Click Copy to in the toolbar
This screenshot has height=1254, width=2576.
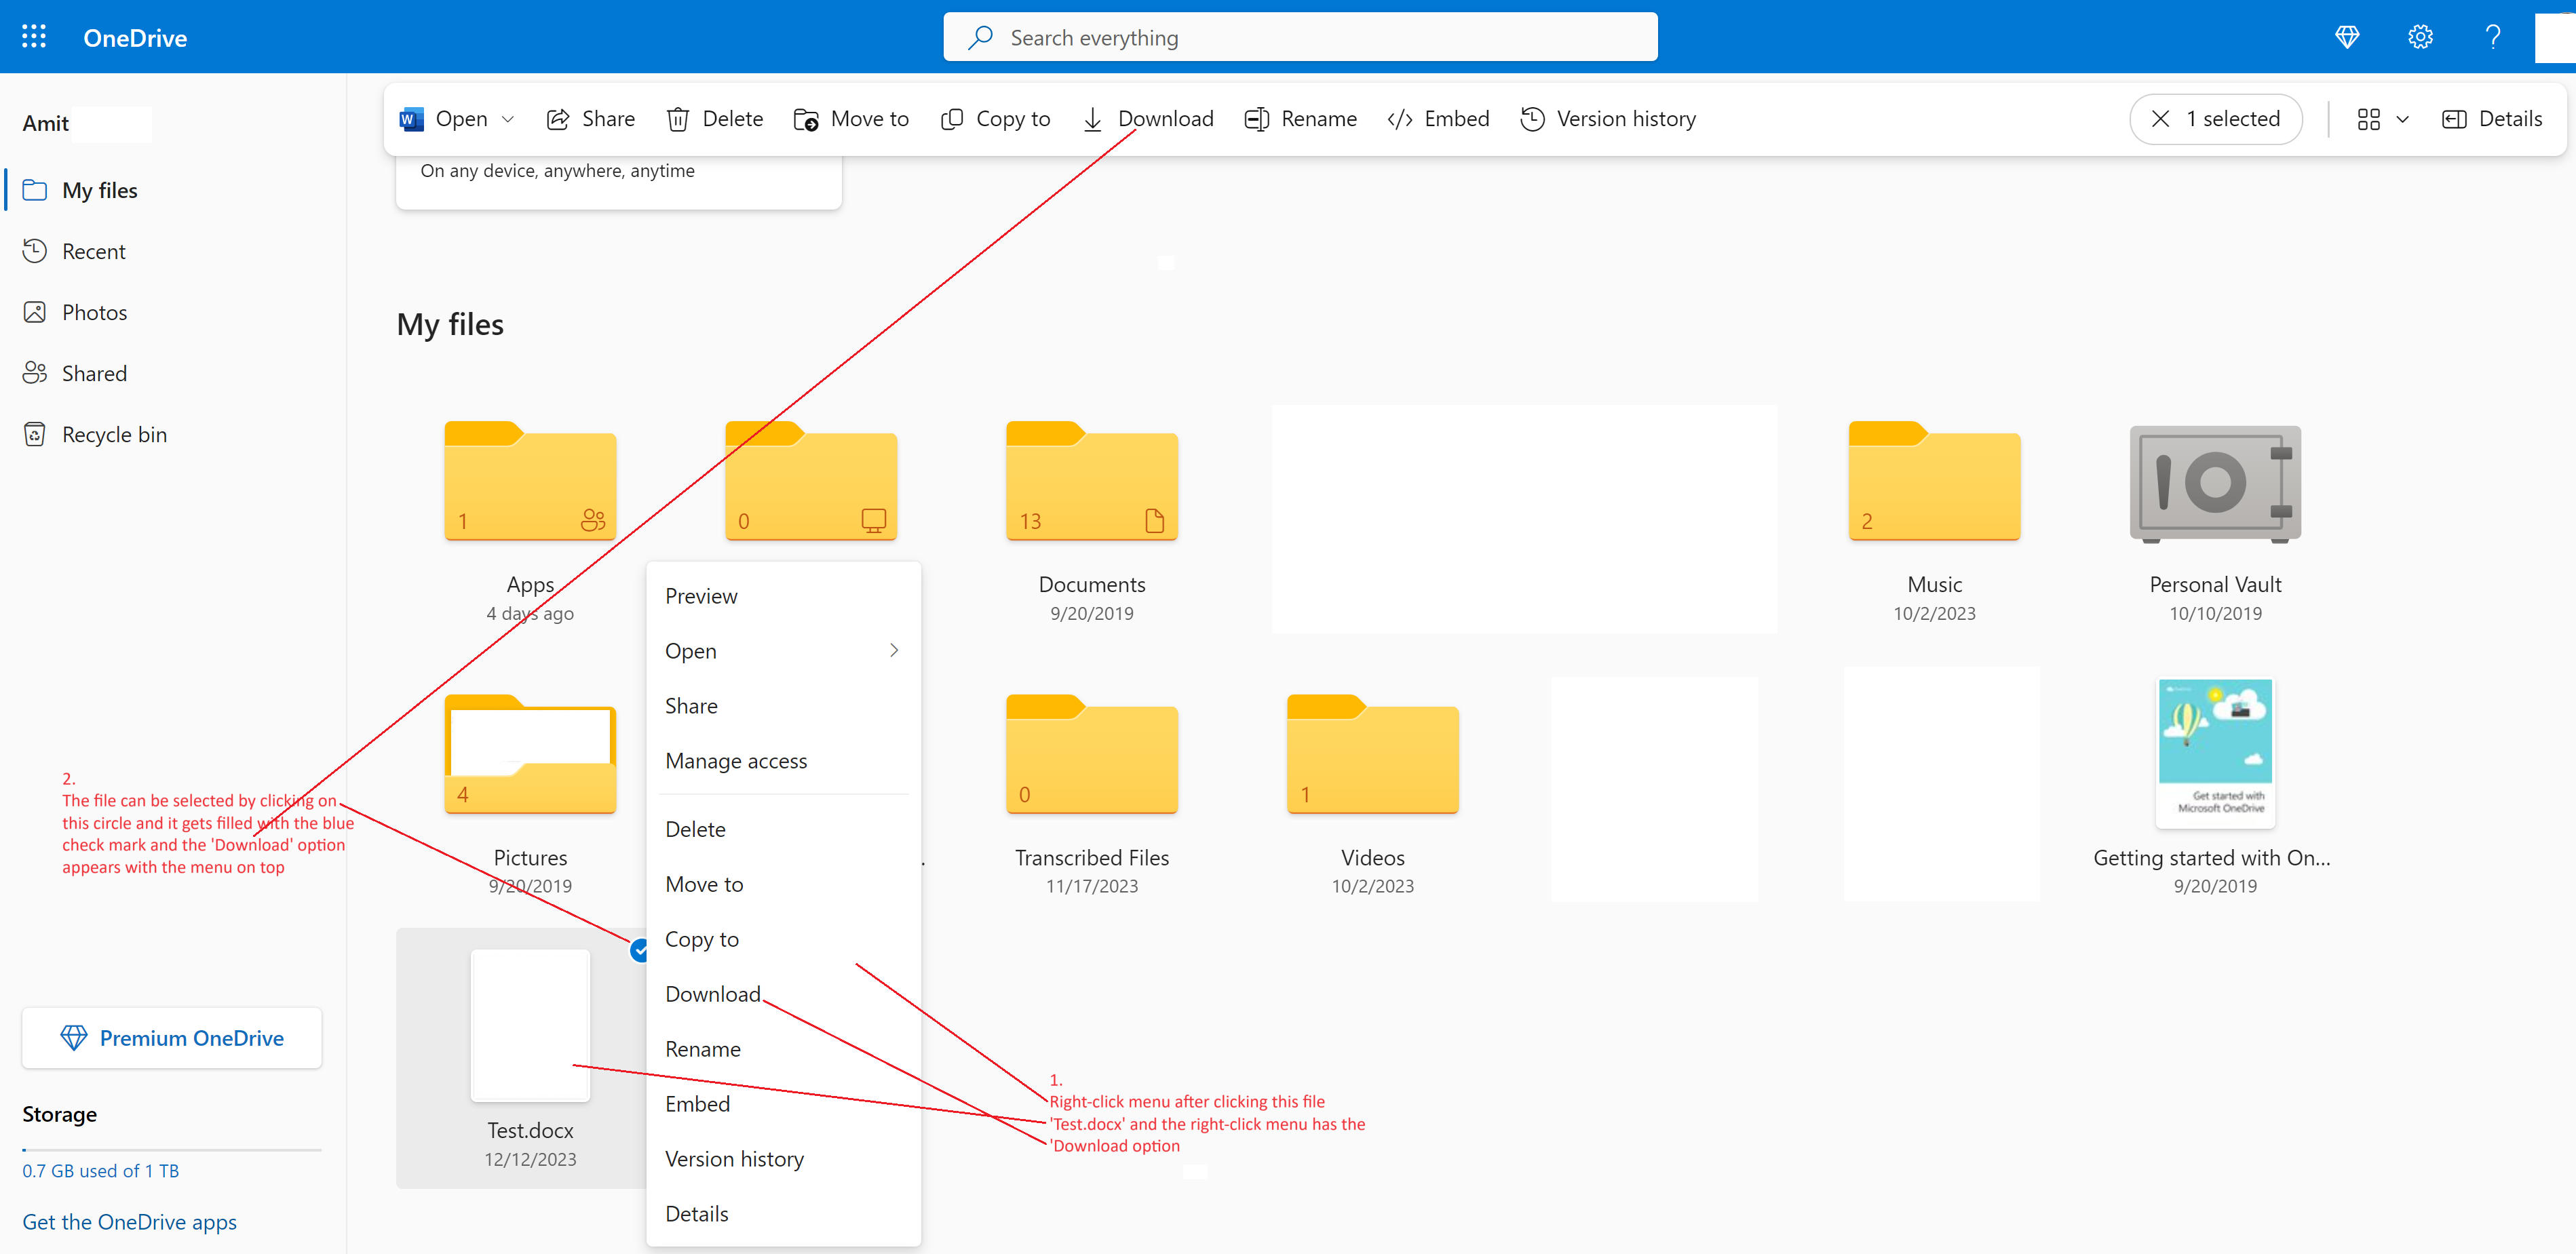pos(995,119)
